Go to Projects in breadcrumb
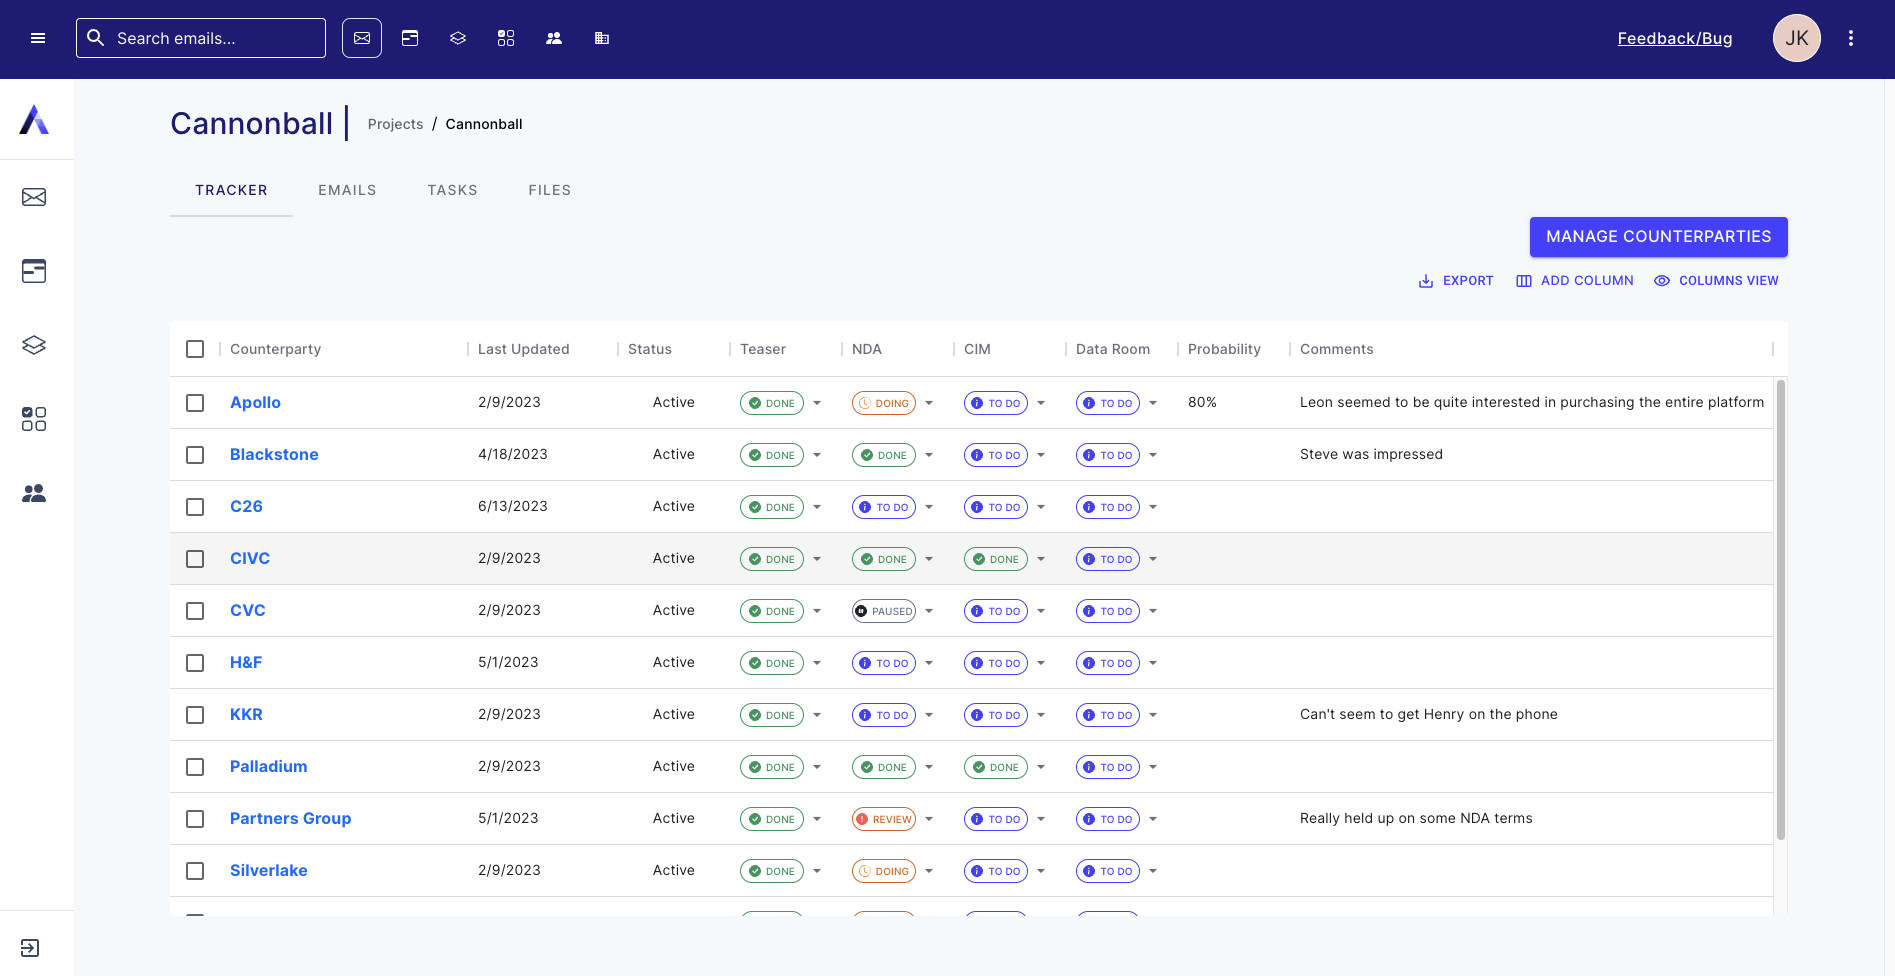1895x976 pixels. [395, 124]
